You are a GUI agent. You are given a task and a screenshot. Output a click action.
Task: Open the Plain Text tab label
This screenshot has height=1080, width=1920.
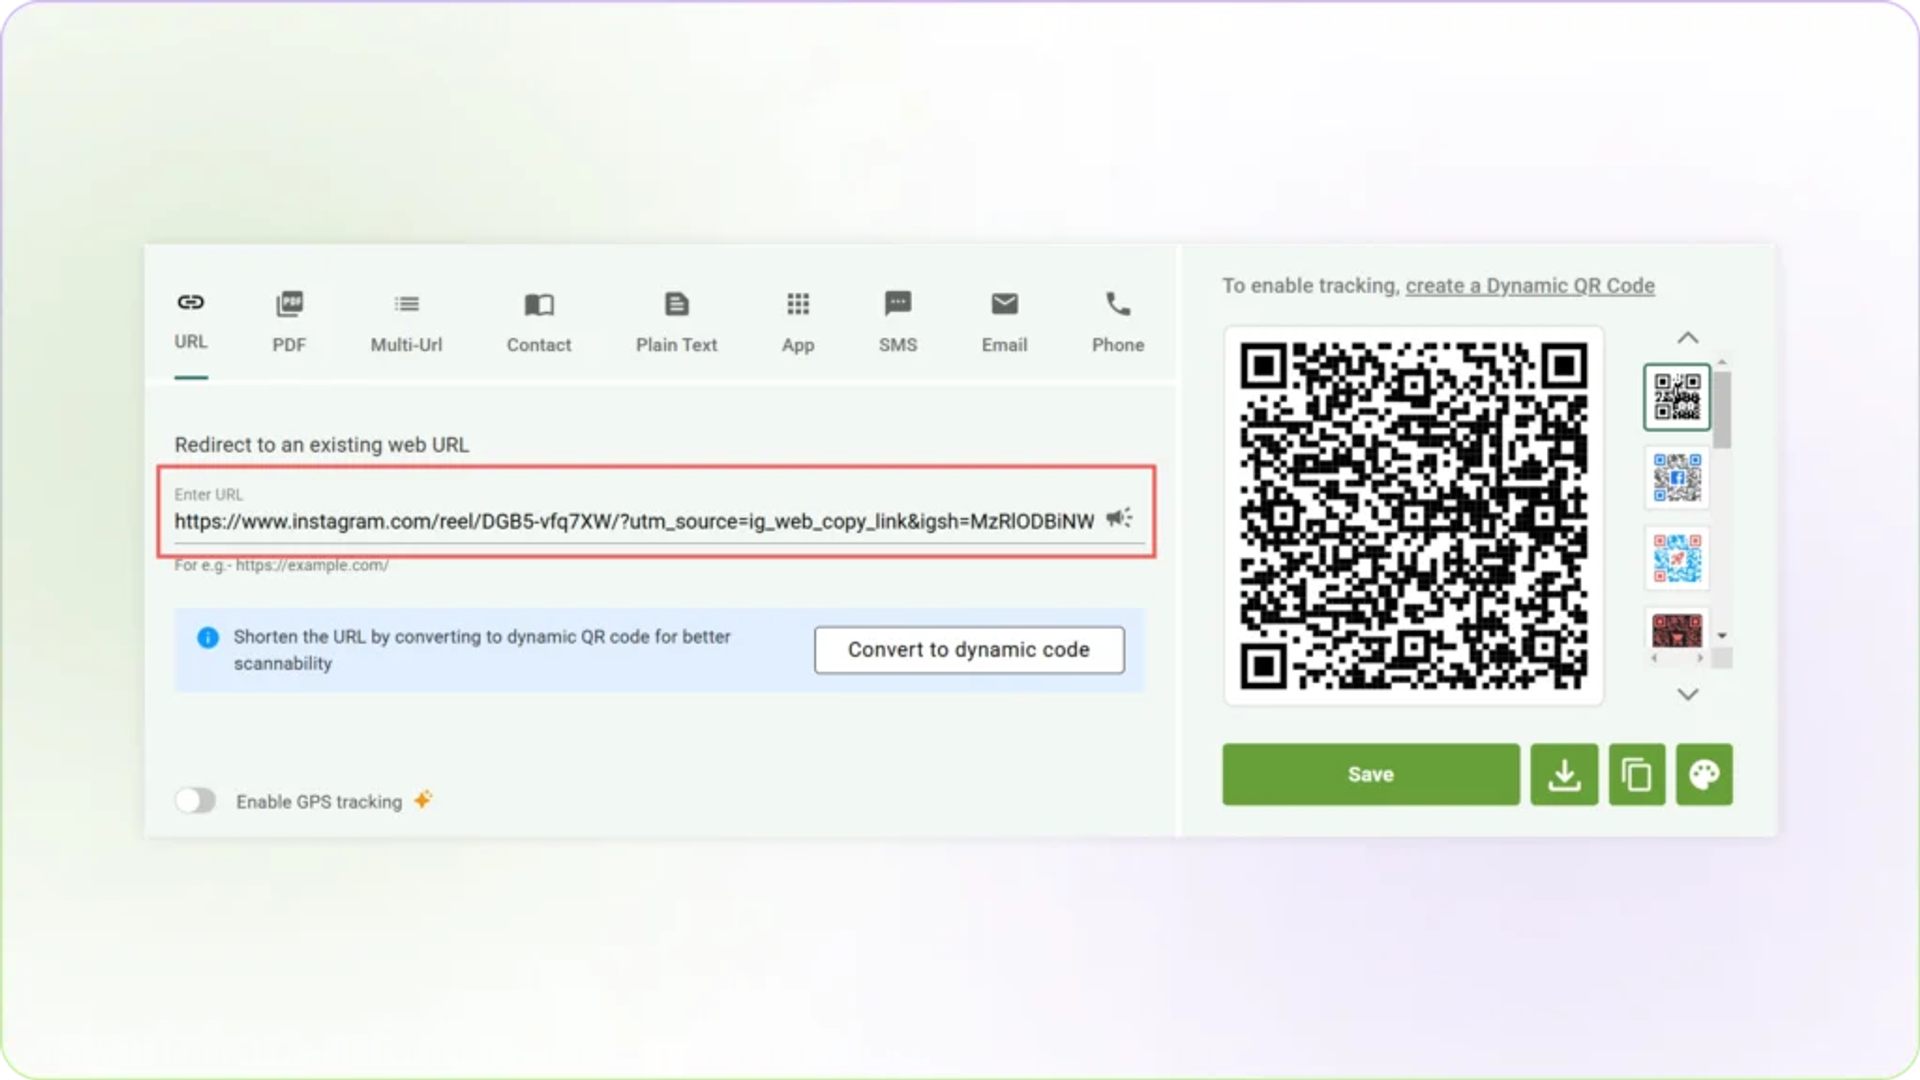coord(677,345)
